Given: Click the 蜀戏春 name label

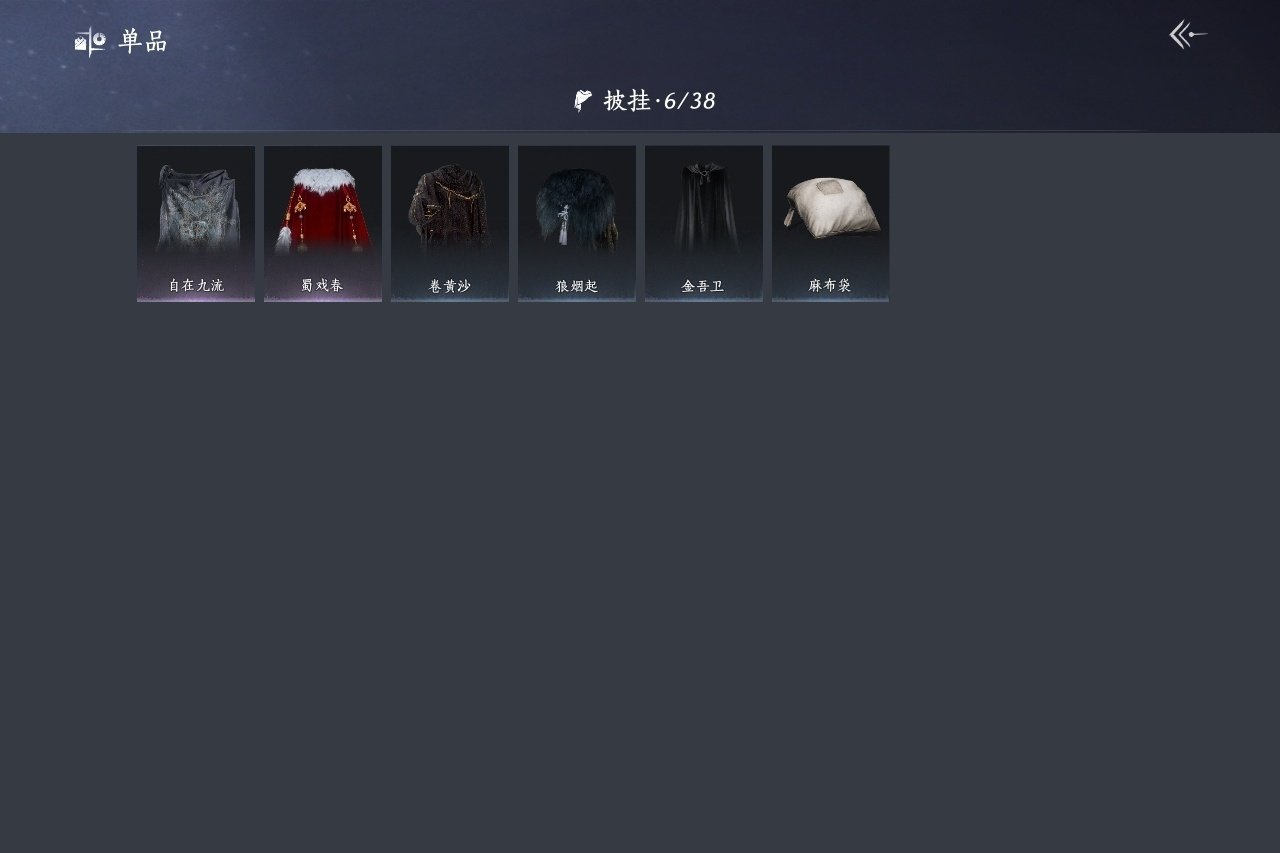Looking at the screenshot, I should point(322,286).
